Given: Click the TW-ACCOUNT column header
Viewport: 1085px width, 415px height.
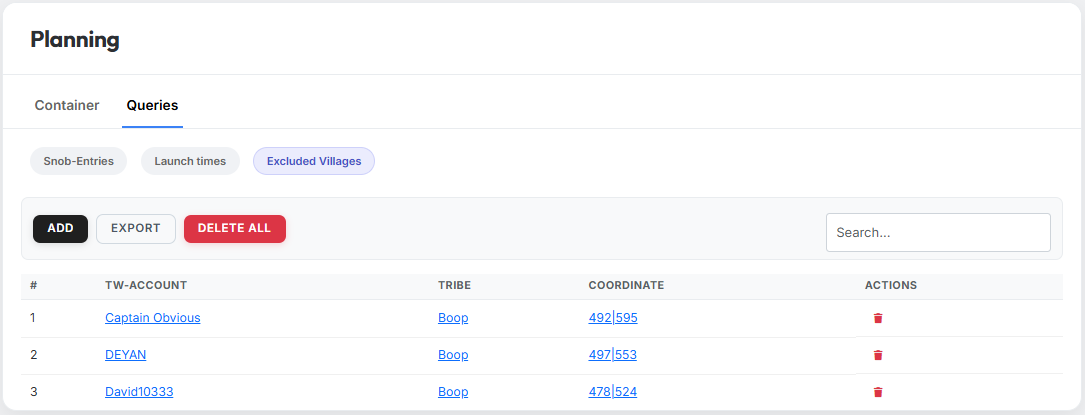Looking at the screenshot, I should (x=146, y=286).
